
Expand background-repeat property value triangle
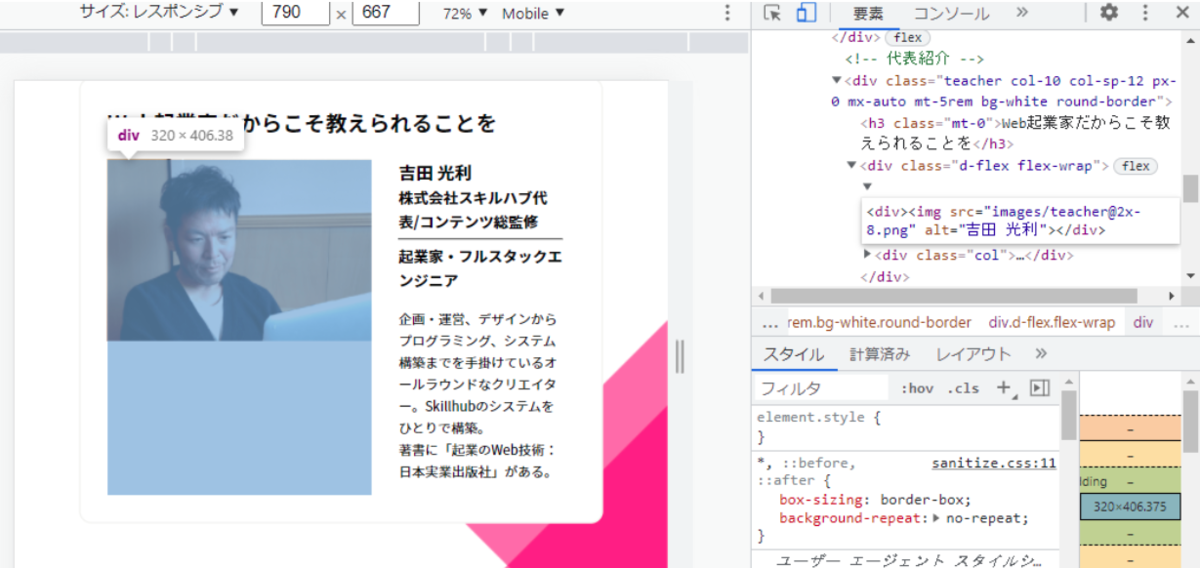pyautogui.click(x=936, y=518)
